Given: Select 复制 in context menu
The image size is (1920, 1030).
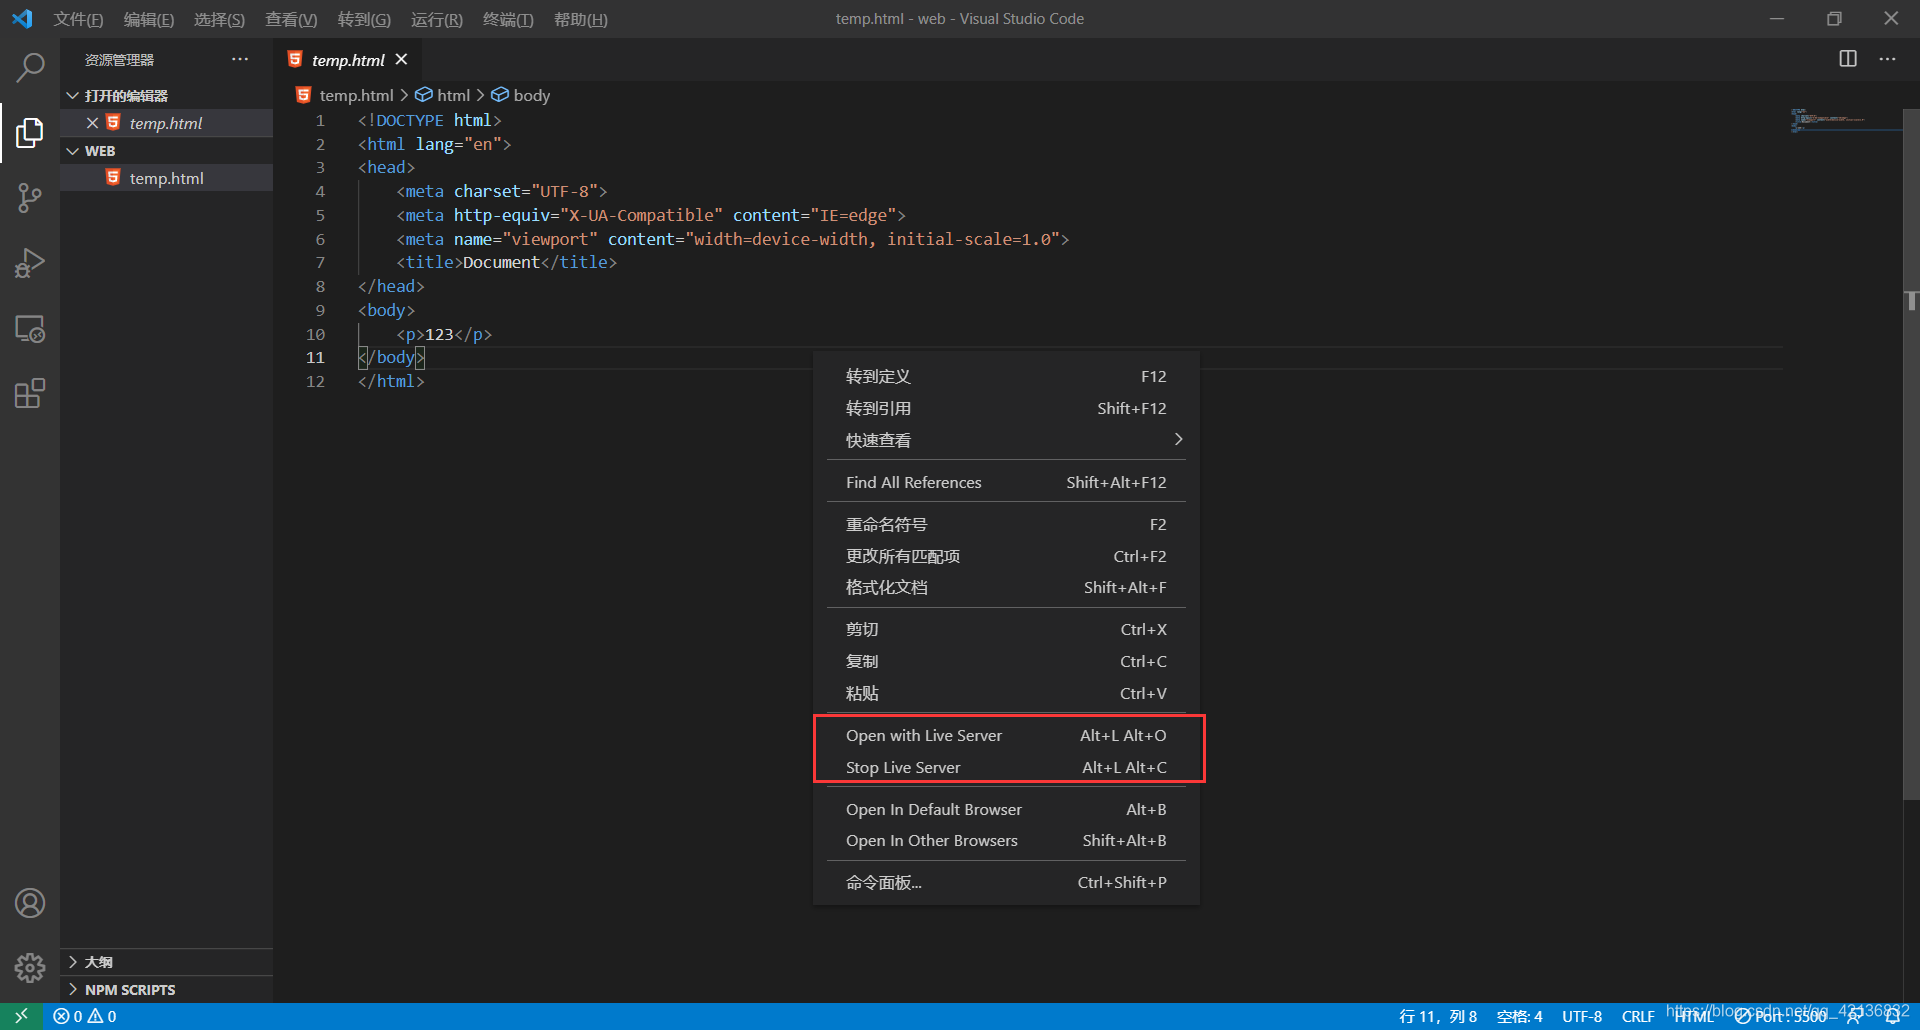Looking at the screenshot, I should click(1006, 662).
